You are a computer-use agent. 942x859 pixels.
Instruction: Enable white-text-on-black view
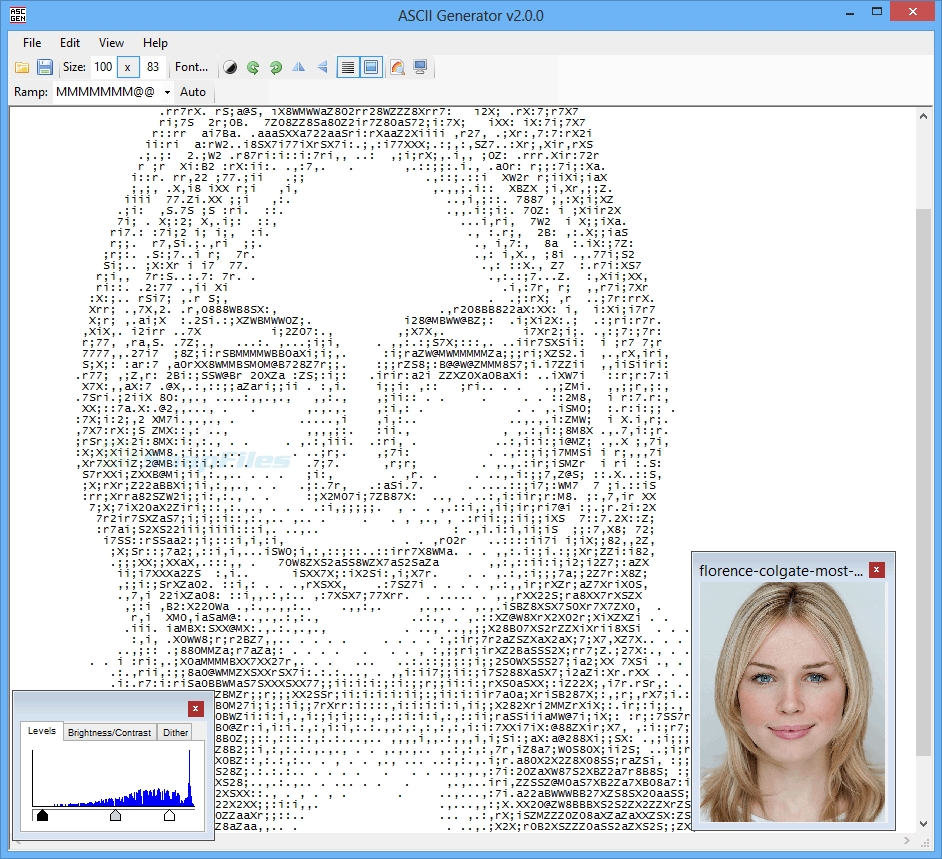coord(369,67)
